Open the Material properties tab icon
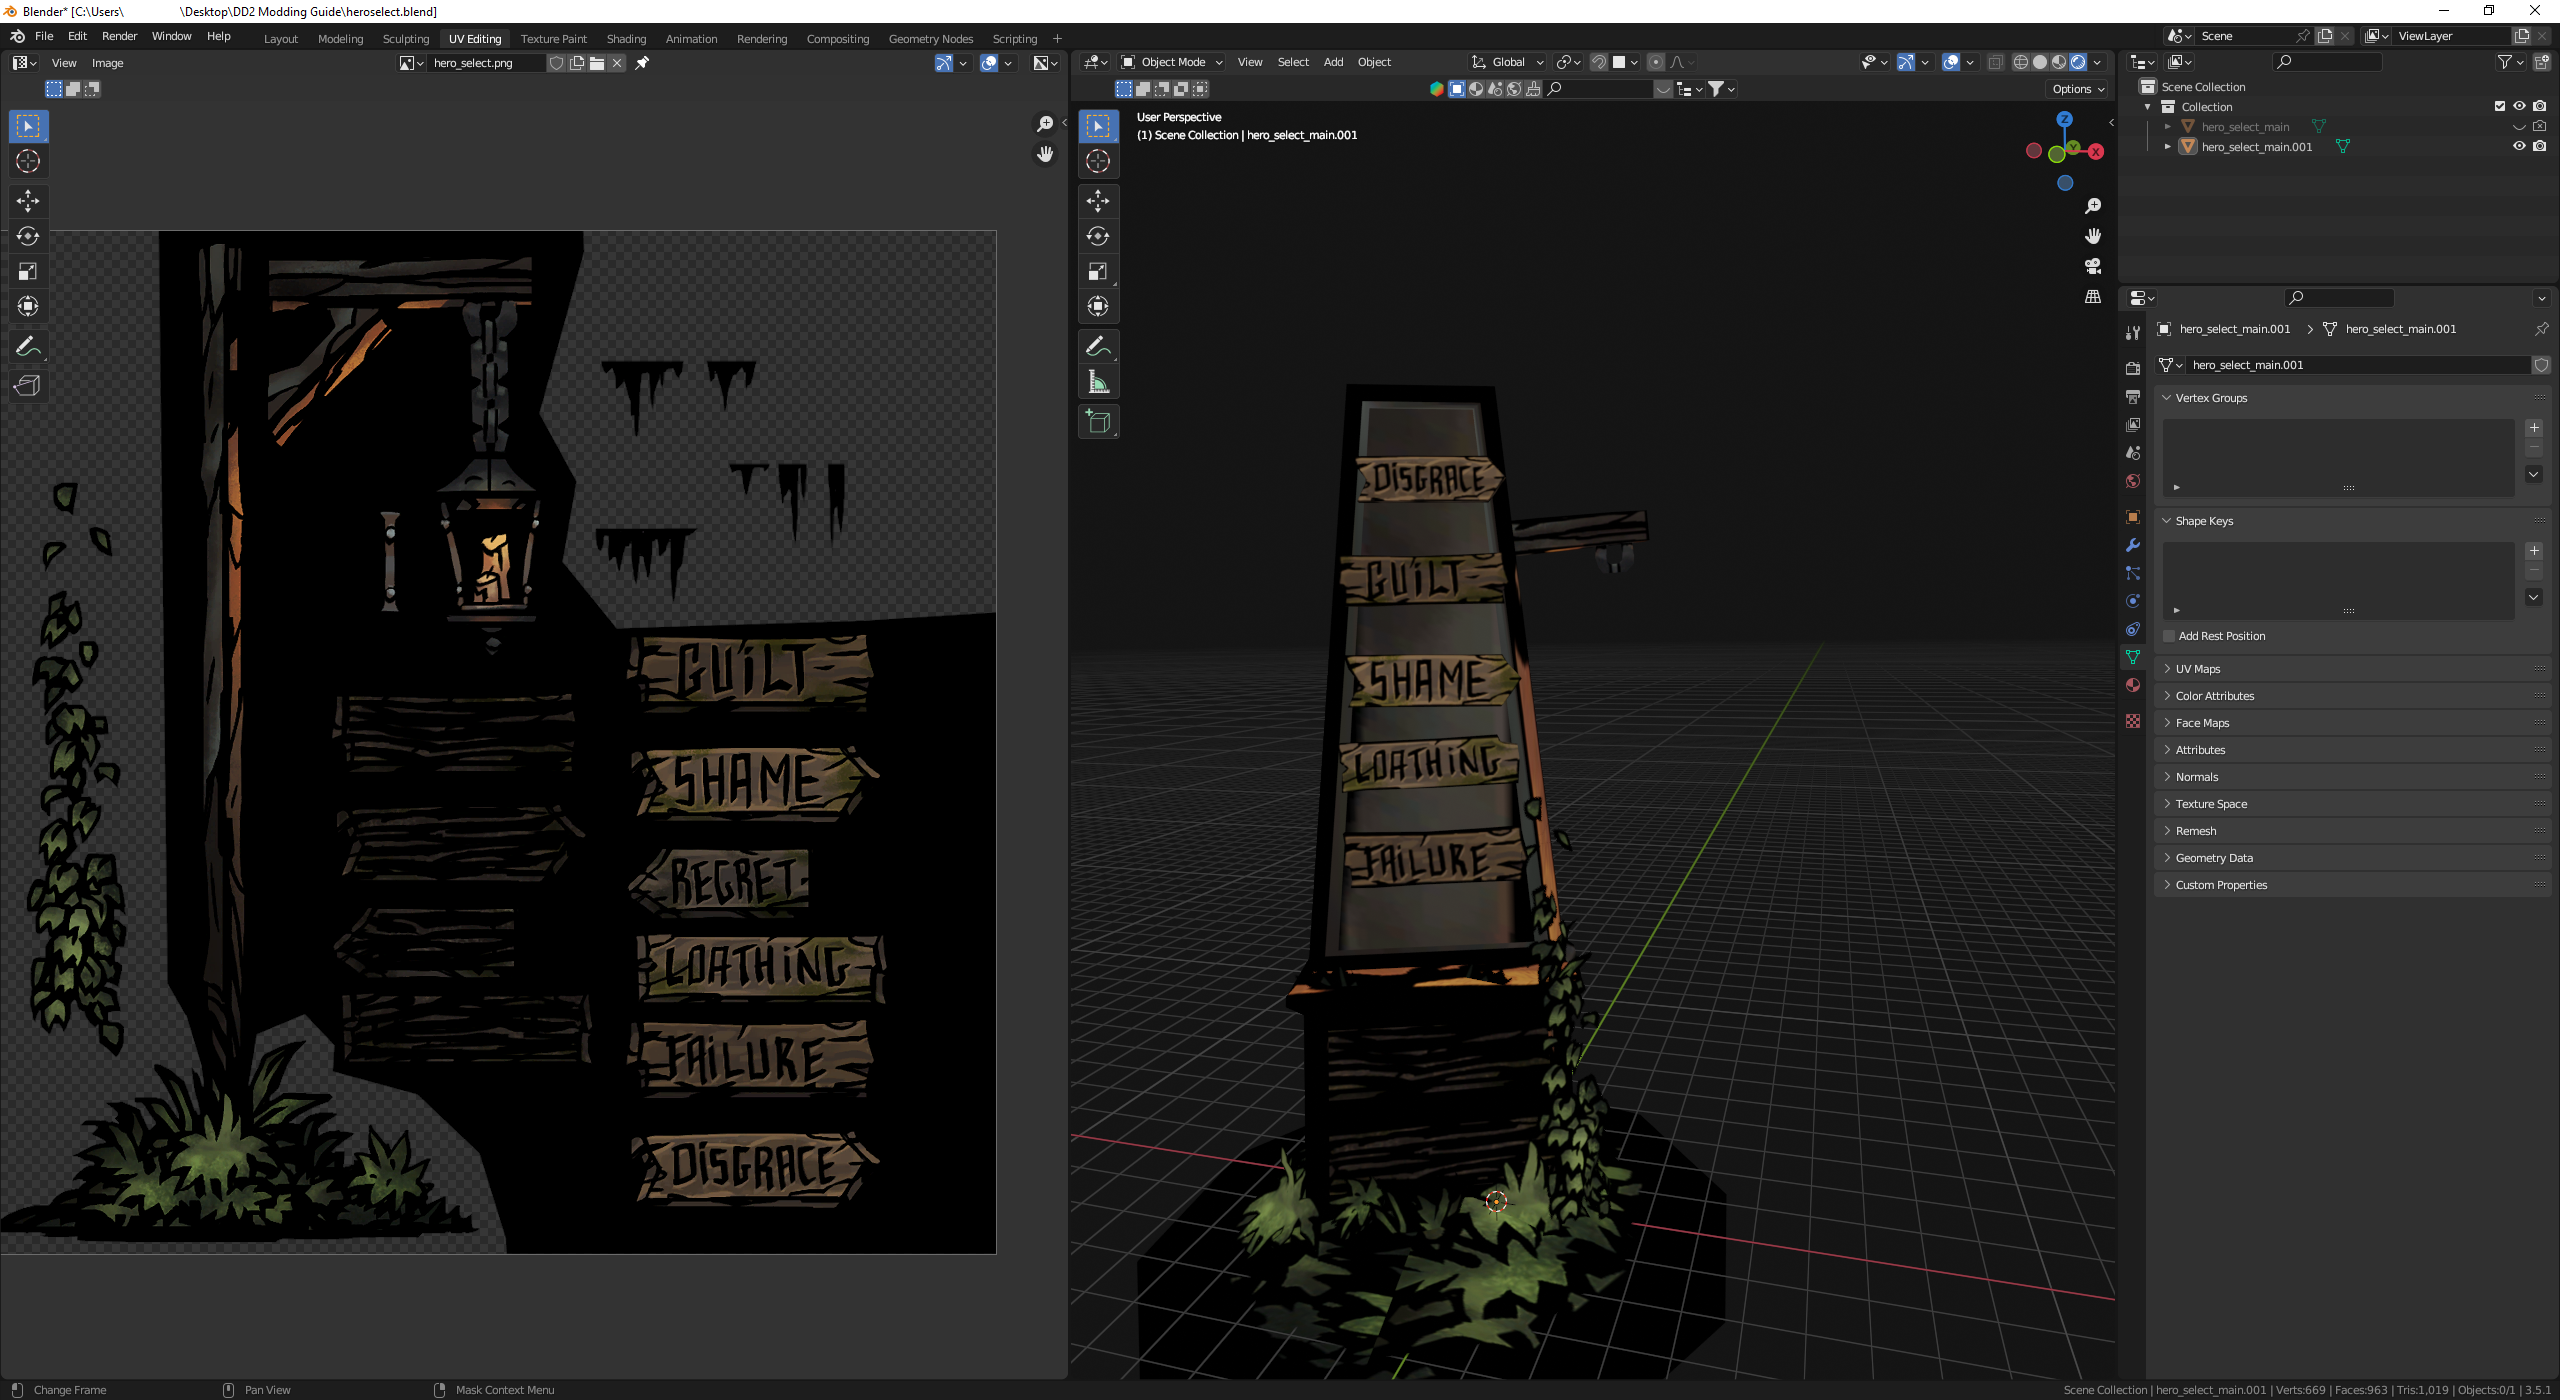This screenshot has width=2560, height=1400. tap(2133, 685)
